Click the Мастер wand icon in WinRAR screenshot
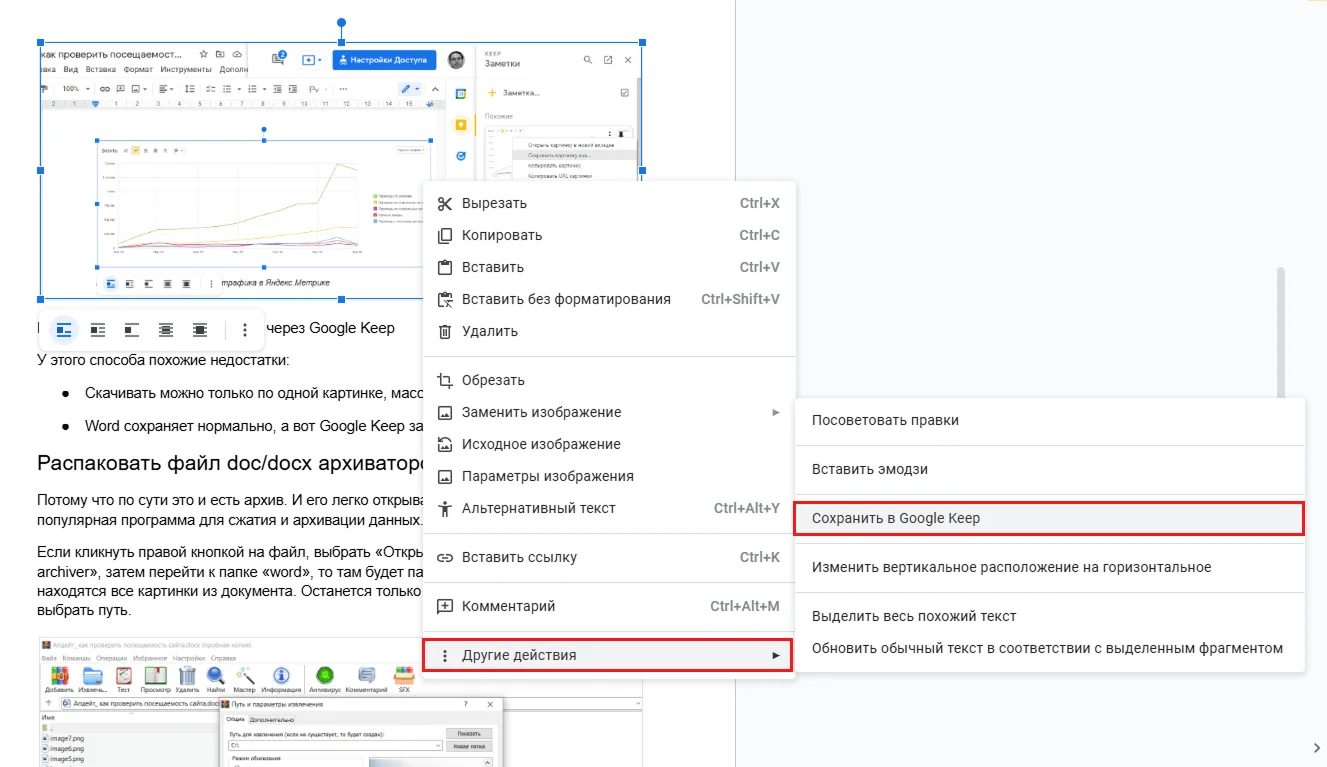Screen dimensions: 1327x767 point(245,680)
